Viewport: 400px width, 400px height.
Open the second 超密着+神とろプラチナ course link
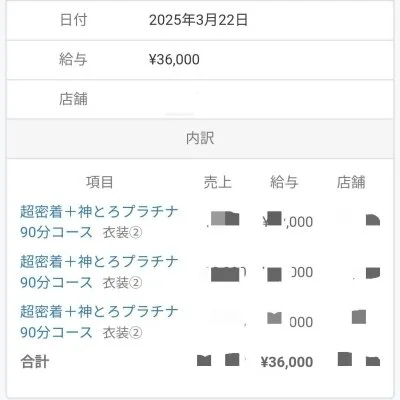(99, 272)
